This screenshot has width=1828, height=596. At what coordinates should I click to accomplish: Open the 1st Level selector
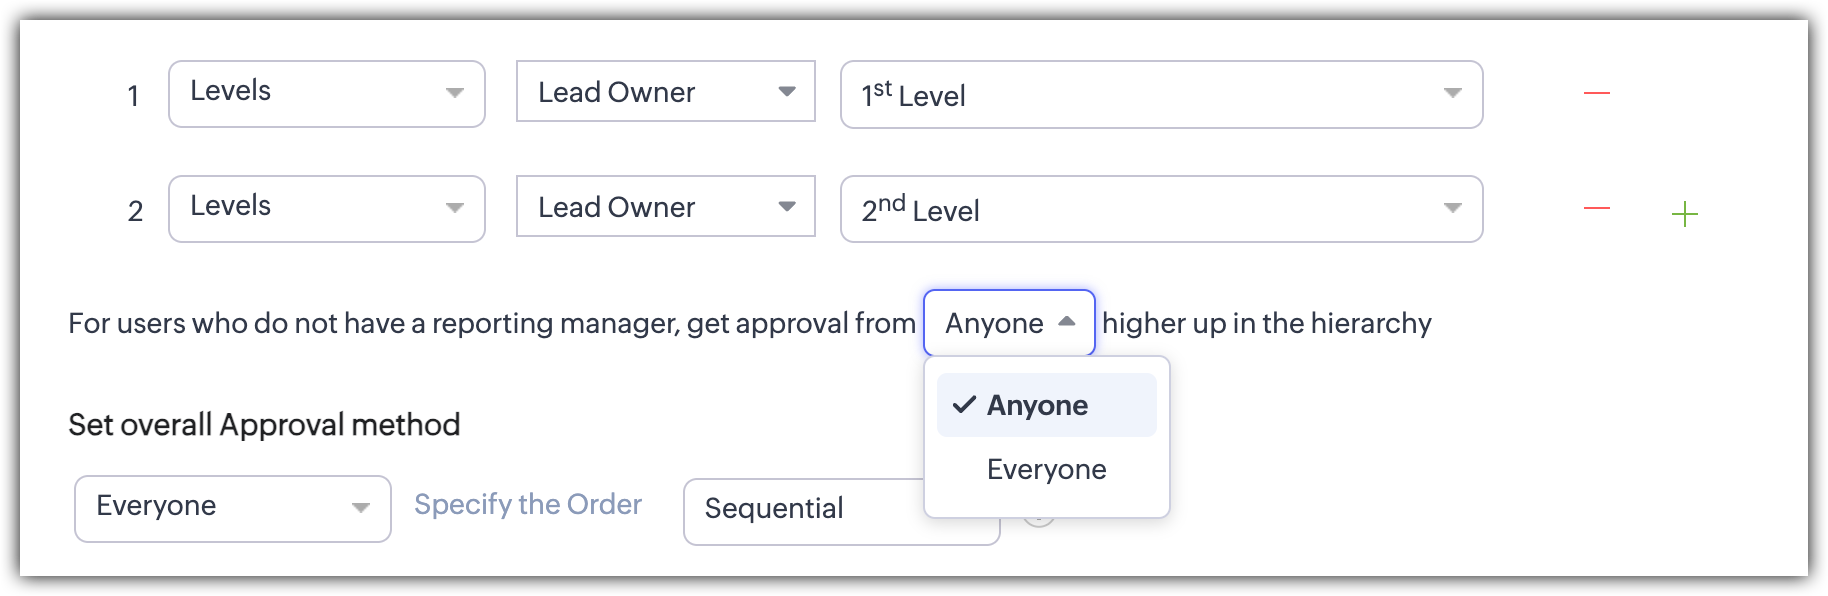pos(1160,95)
